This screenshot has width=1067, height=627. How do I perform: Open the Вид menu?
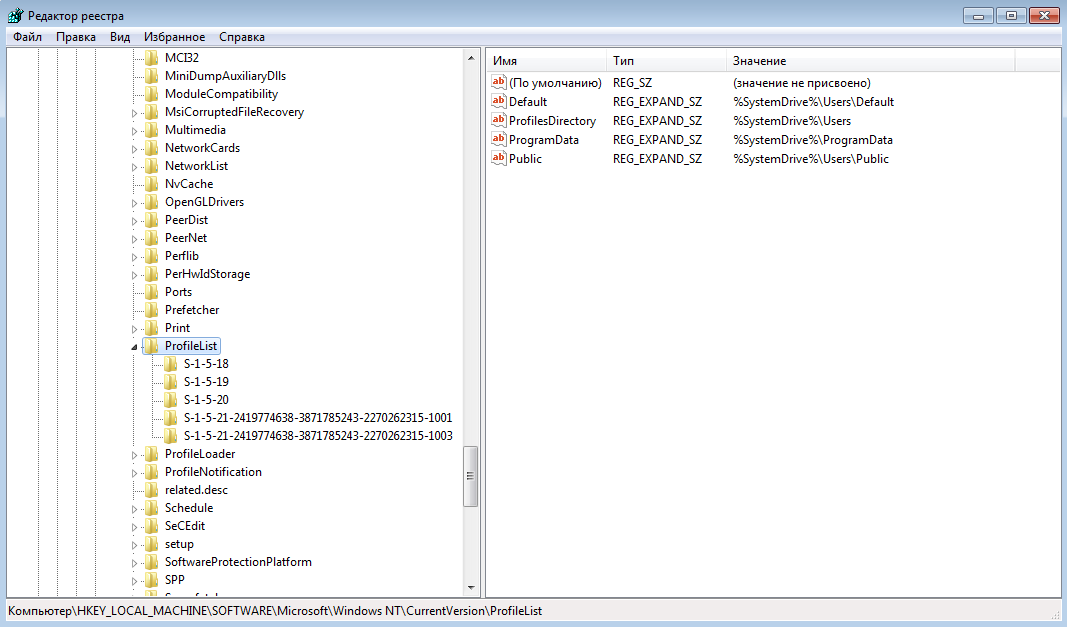[x=120, y=37]
